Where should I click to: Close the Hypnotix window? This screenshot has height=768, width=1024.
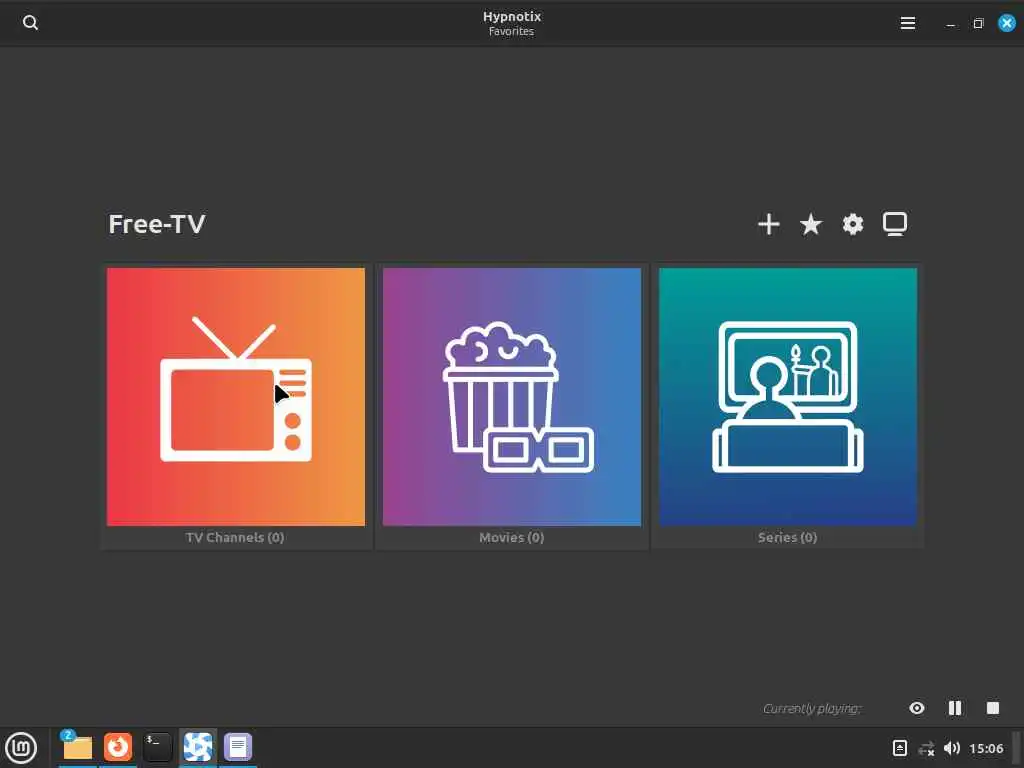1006,23
